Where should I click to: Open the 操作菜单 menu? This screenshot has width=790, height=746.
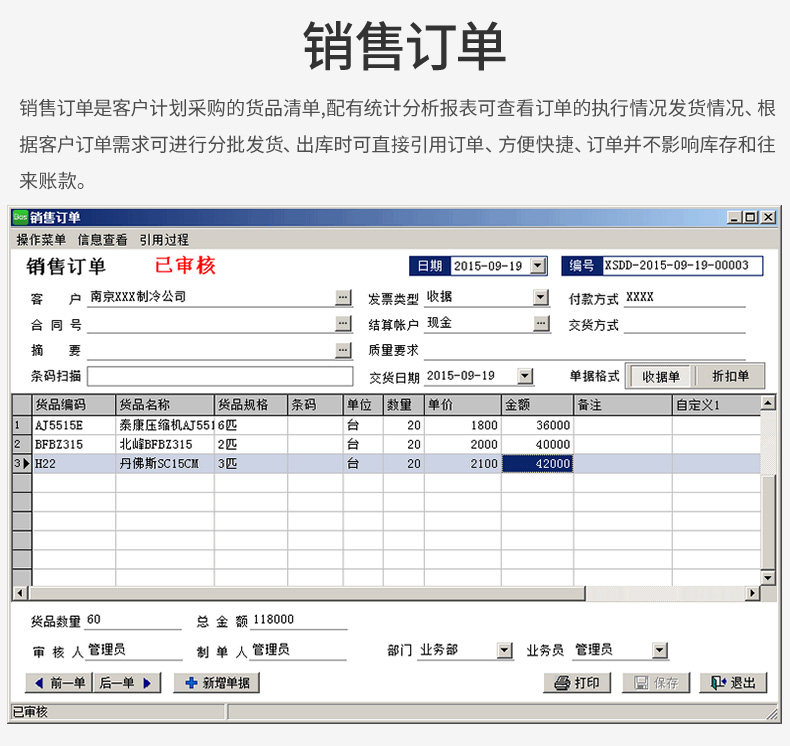41,240
